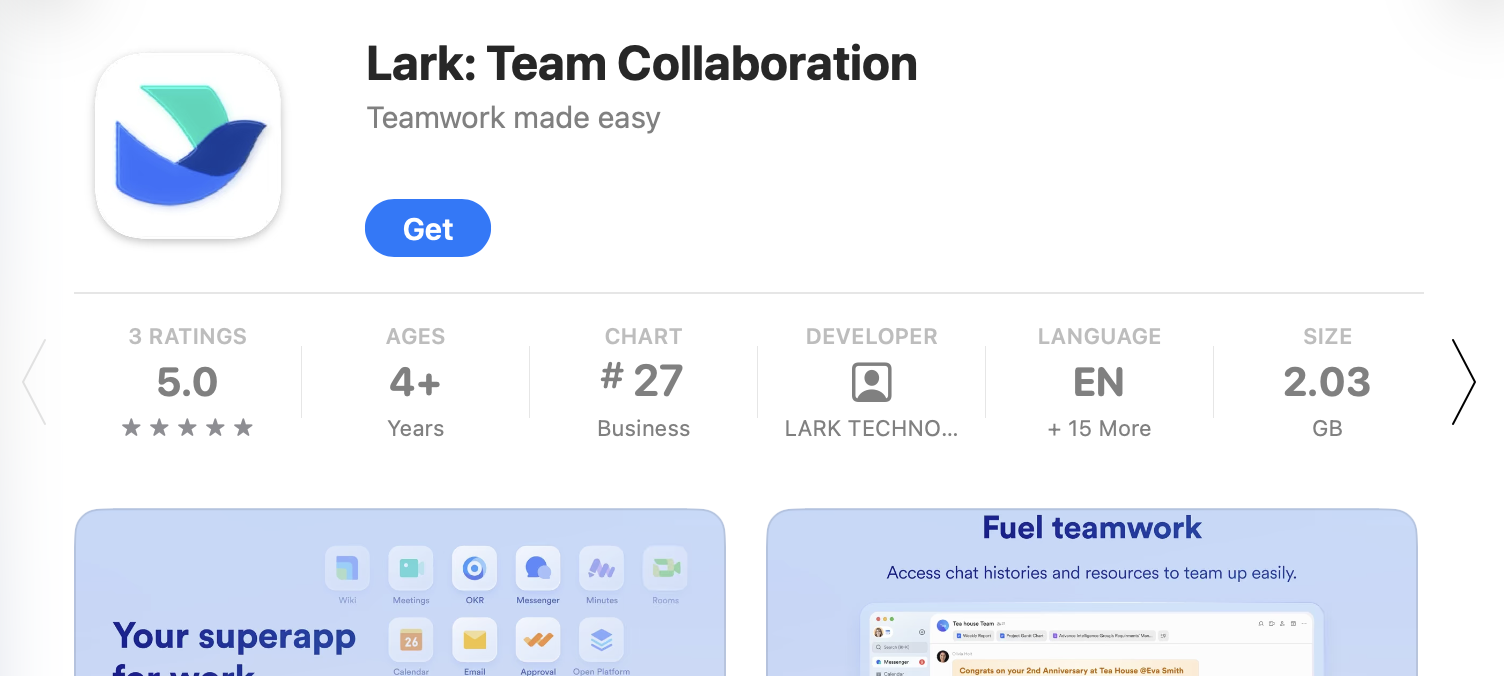Click the developer person icon

tap(872, 382)
